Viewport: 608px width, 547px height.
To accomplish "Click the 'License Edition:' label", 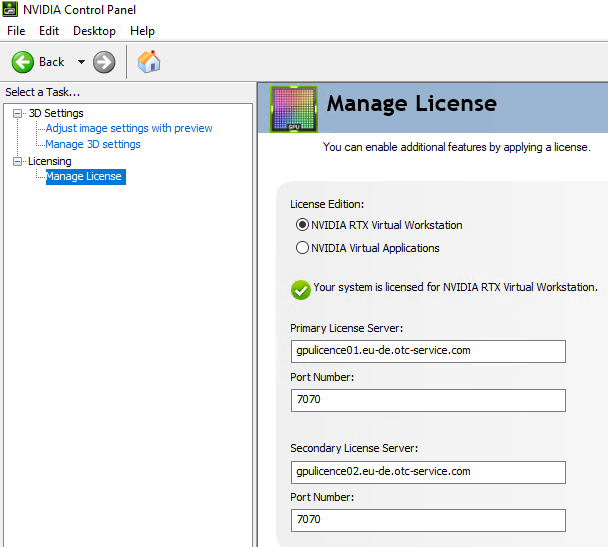I will 327,204.
